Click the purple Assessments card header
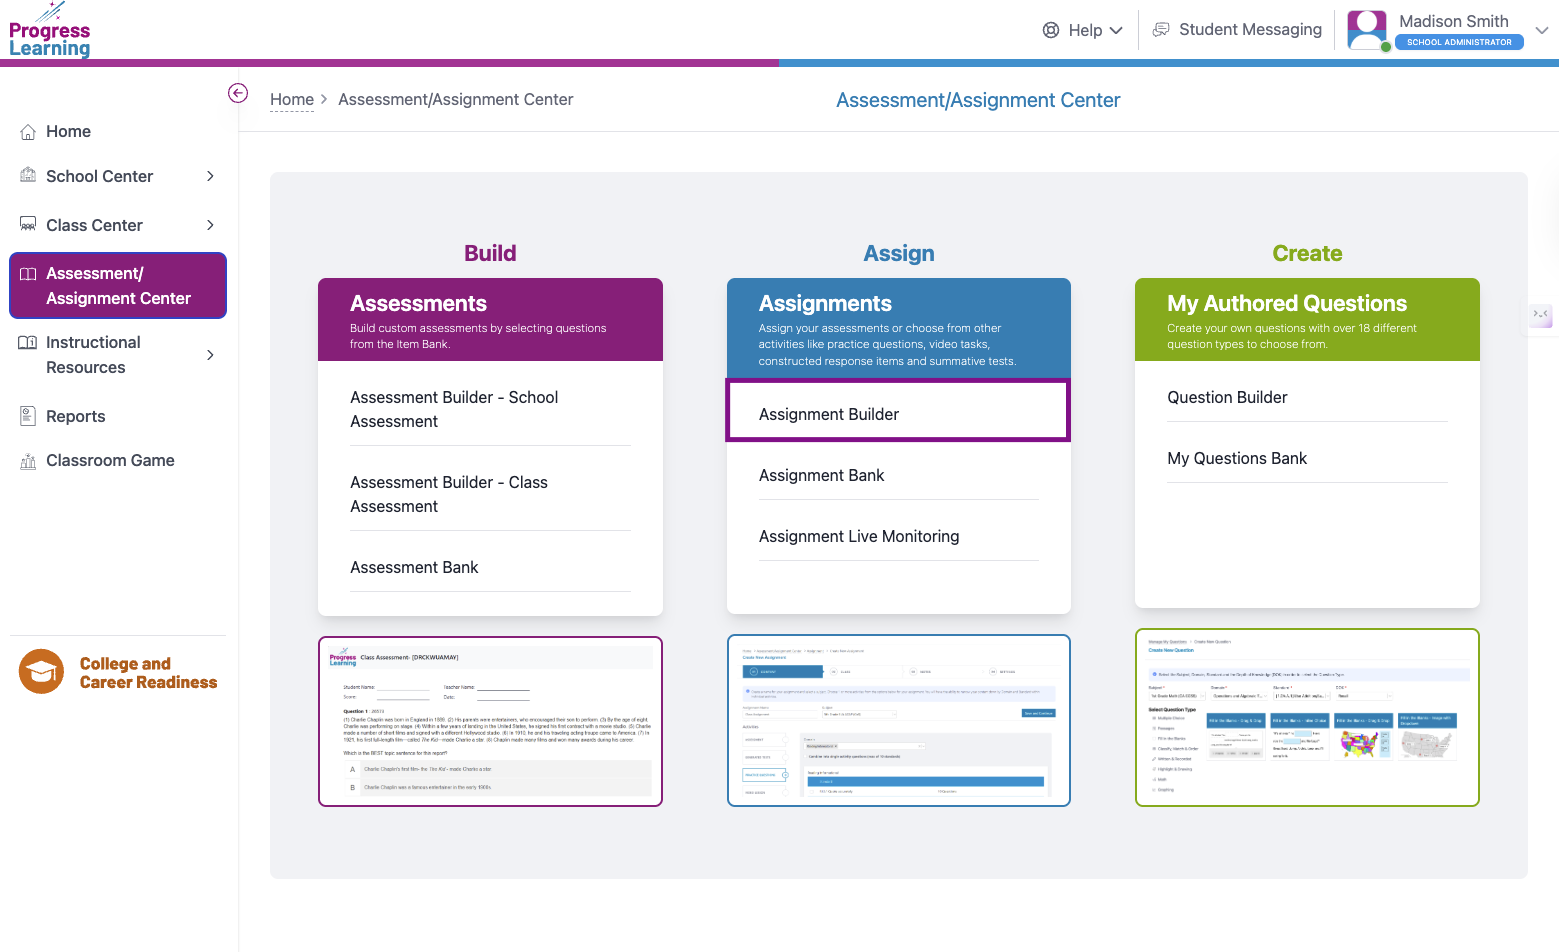The width and height of the screenshot is (1559, 952). point(490,320)
